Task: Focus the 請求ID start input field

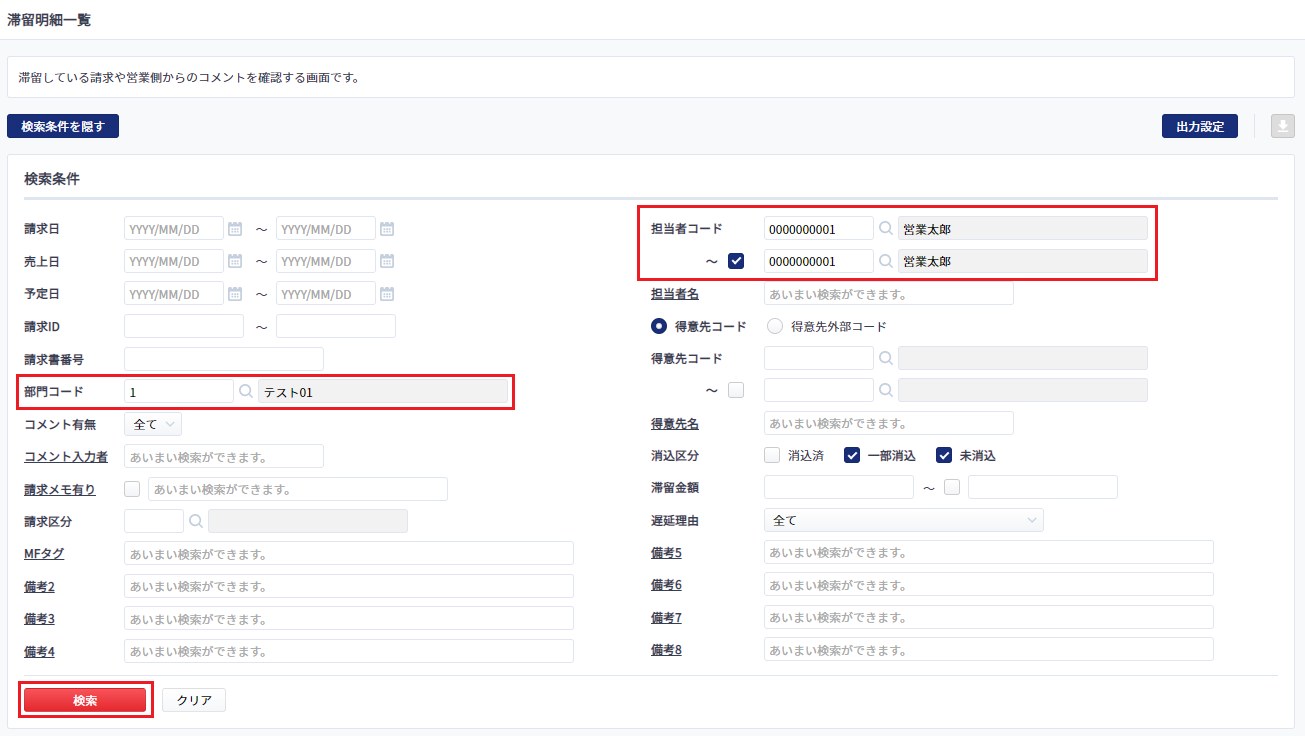Action: click(x=184, y=326)
